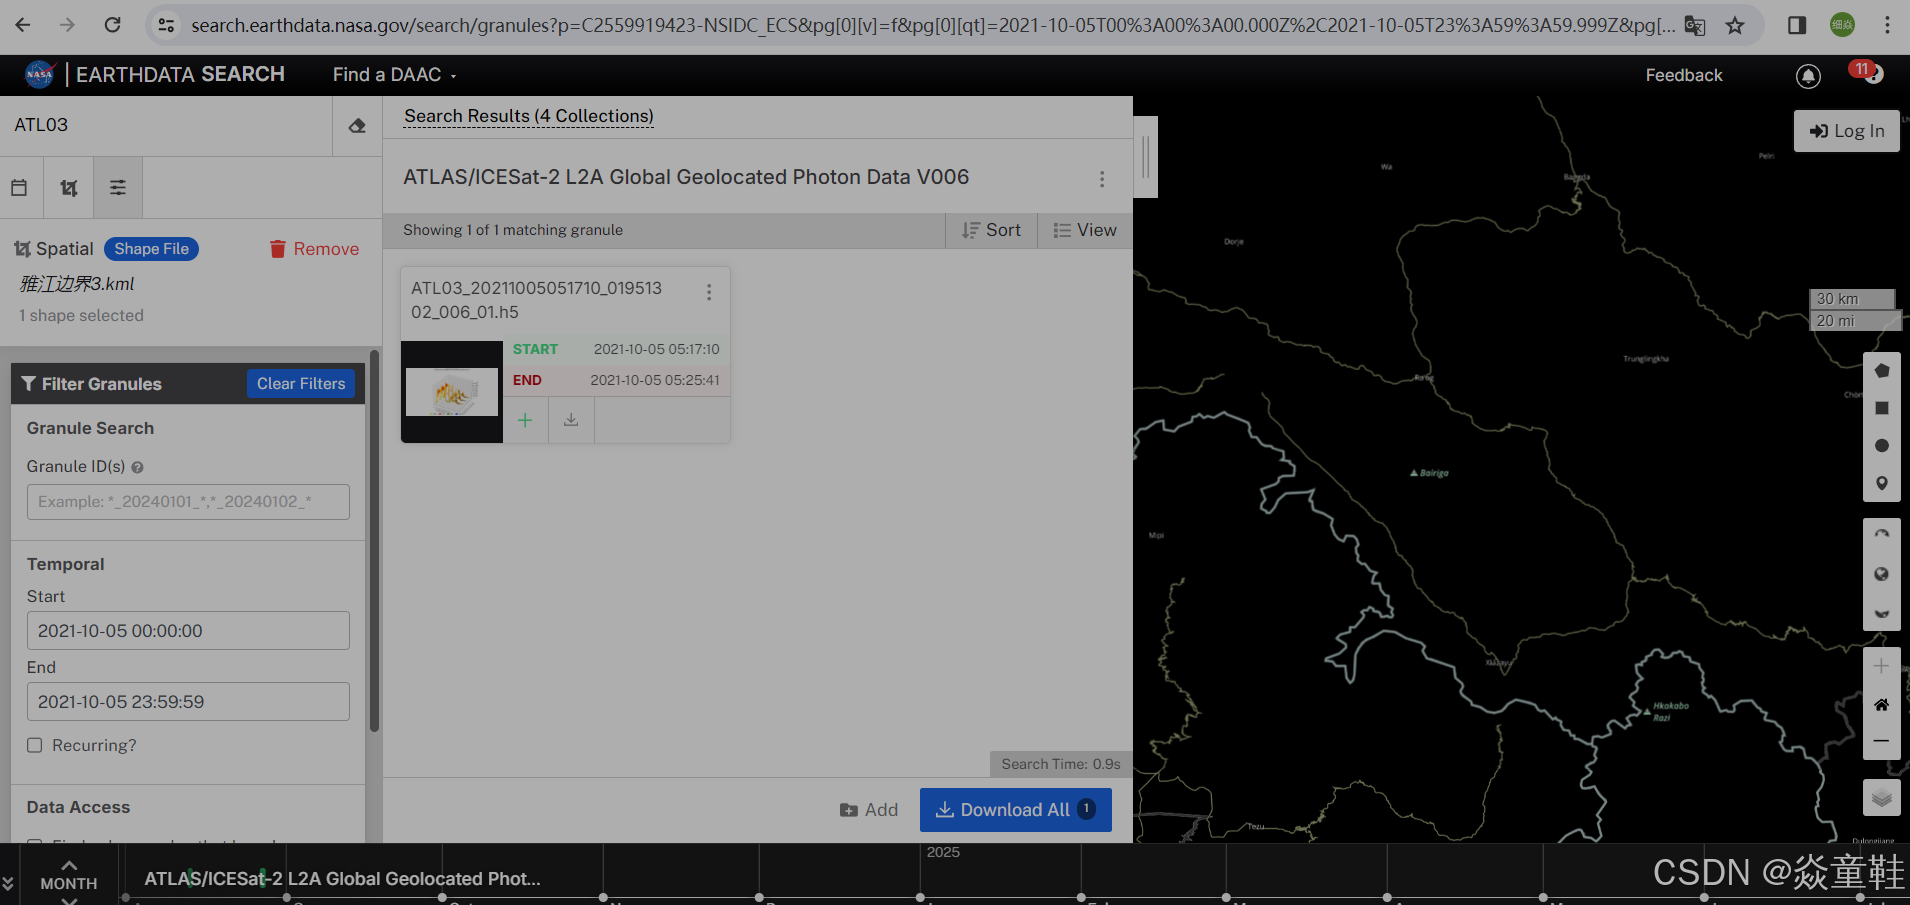Reload the Earthdata Search page

pyautogui.click(x=113, y=25)
